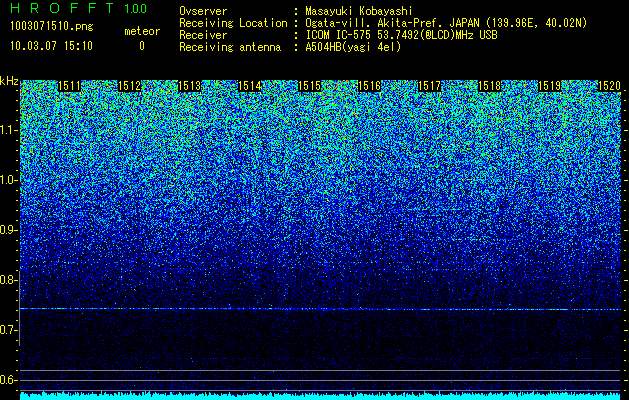Click the date stamp 10.03.07 15:10
Screen dimensions: 629x400
coord(51,46)
